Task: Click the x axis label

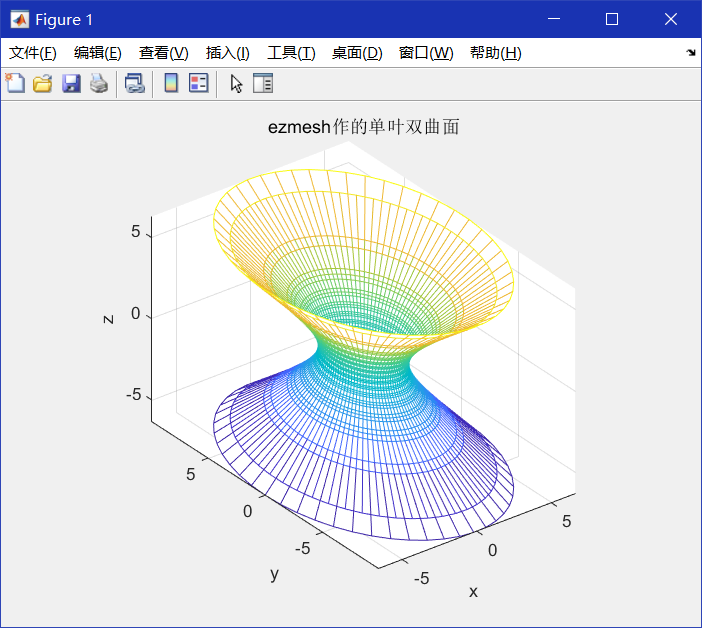Action: click(473, 592)
